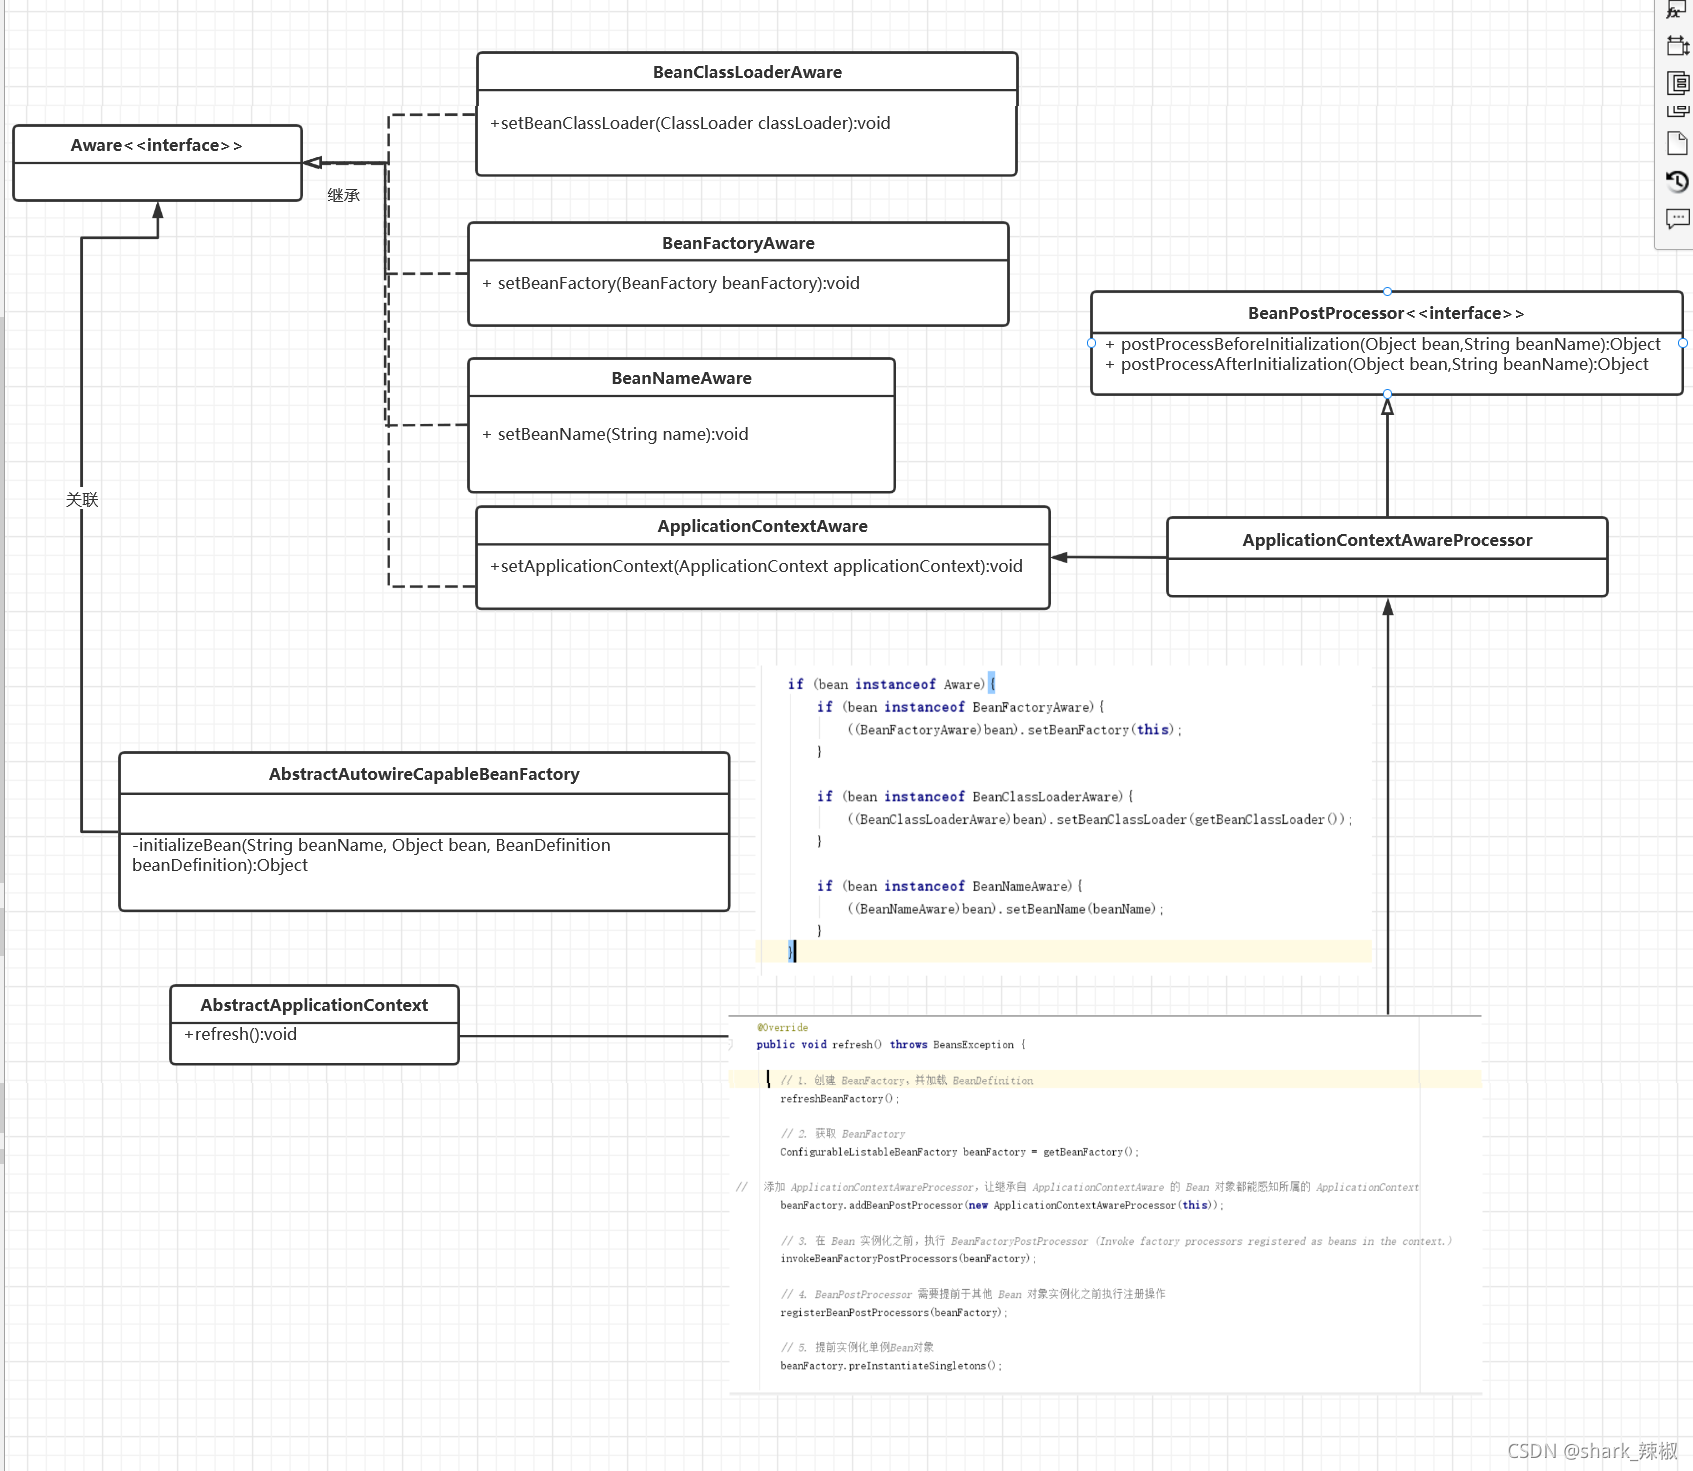
Task: Click the initializeBean method text
Action: pyautogui.click(x=371, y=855)
